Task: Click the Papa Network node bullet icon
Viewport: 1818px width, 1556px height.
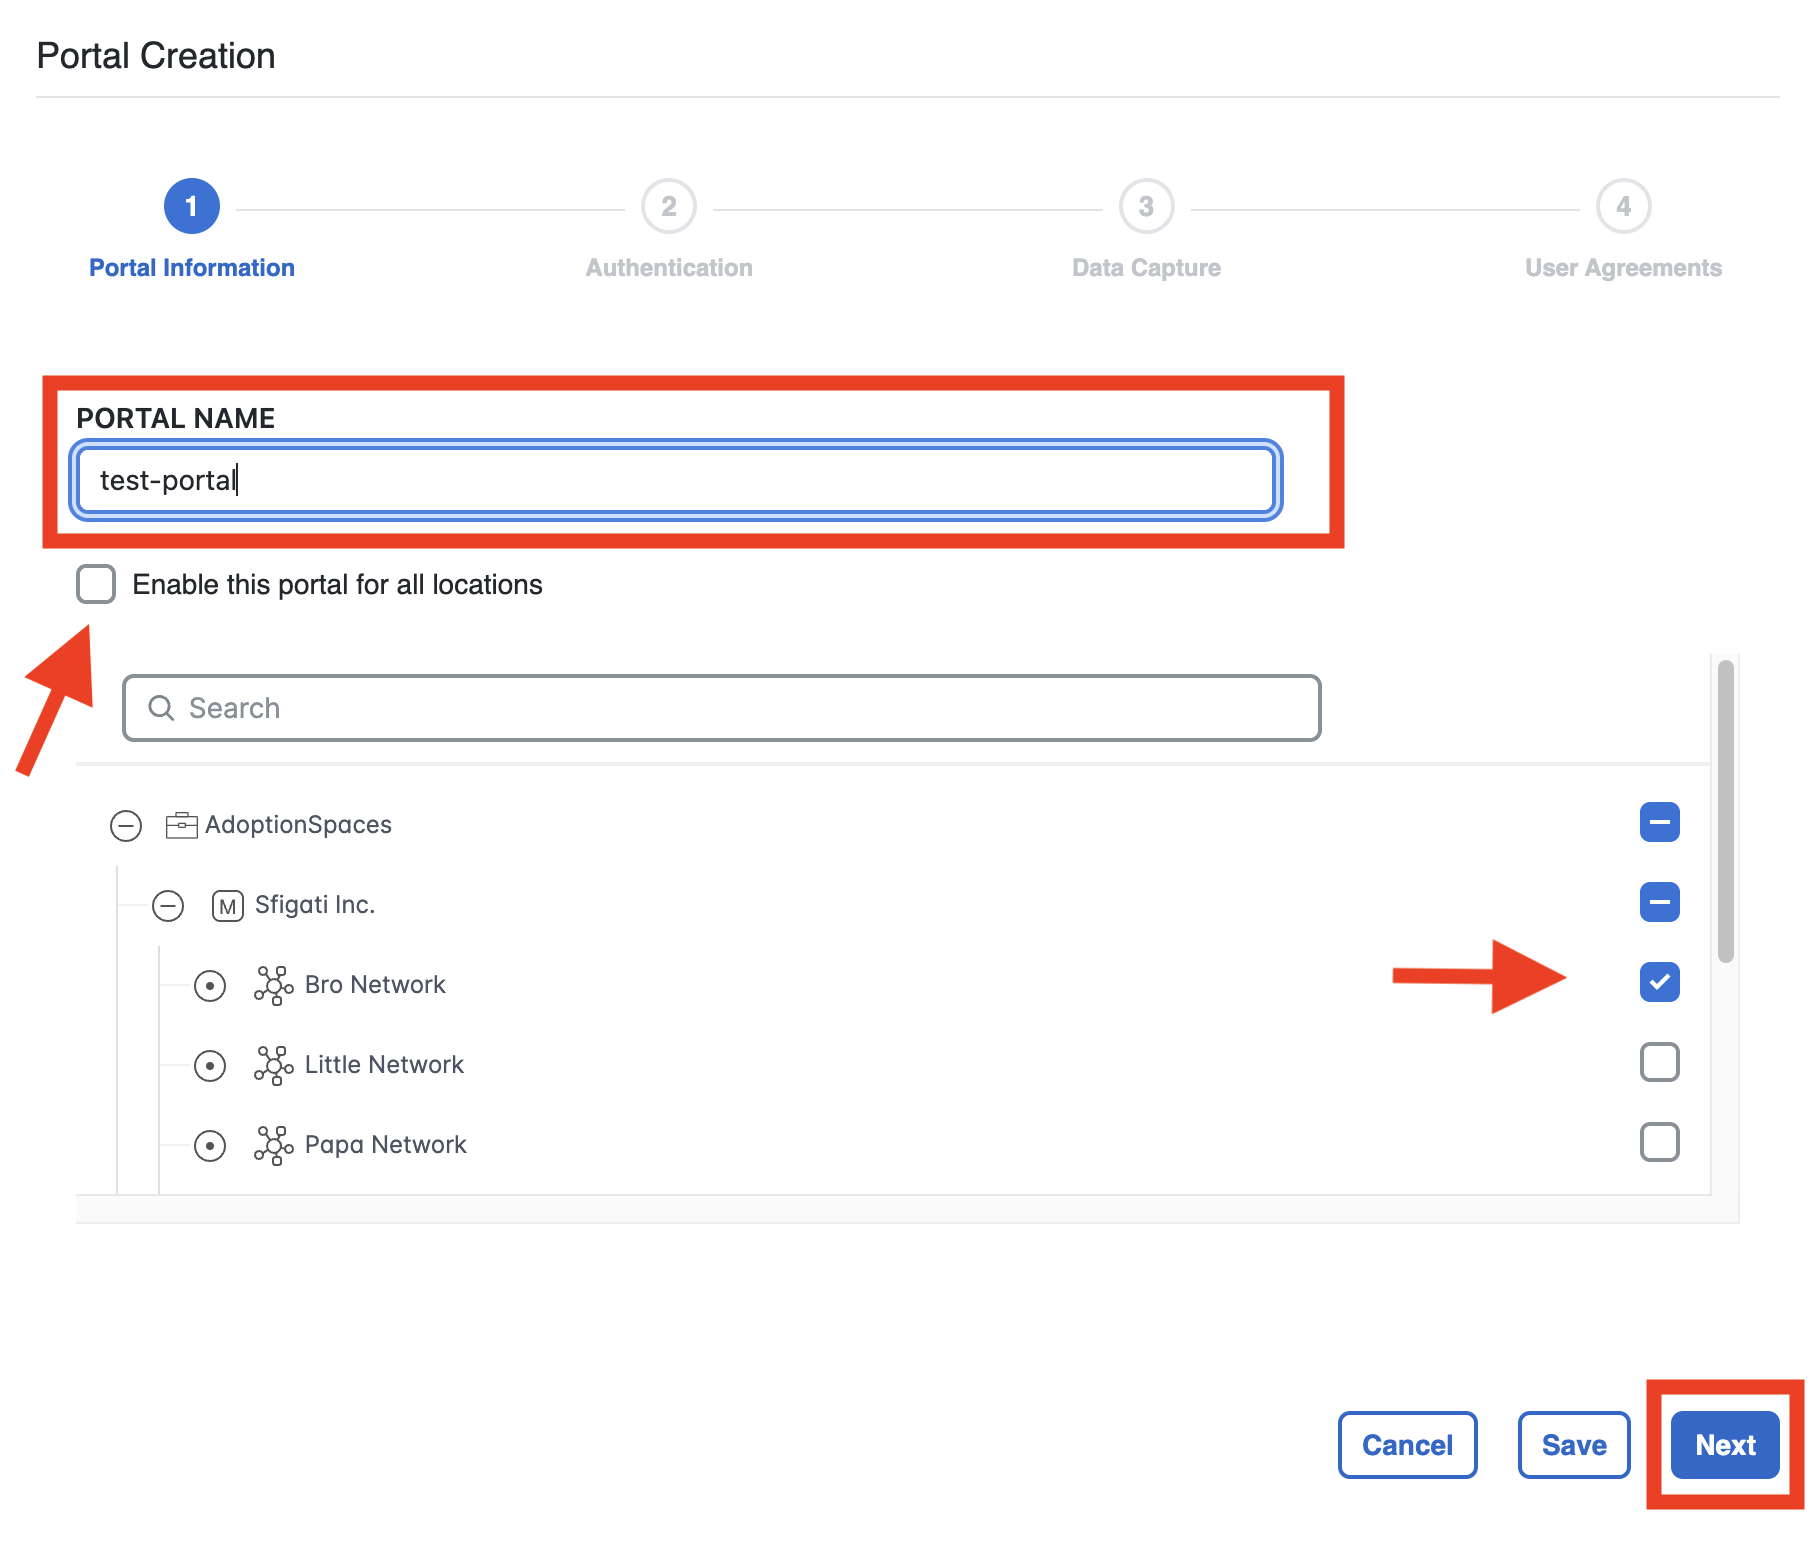Action: (x=210, y=1146)
